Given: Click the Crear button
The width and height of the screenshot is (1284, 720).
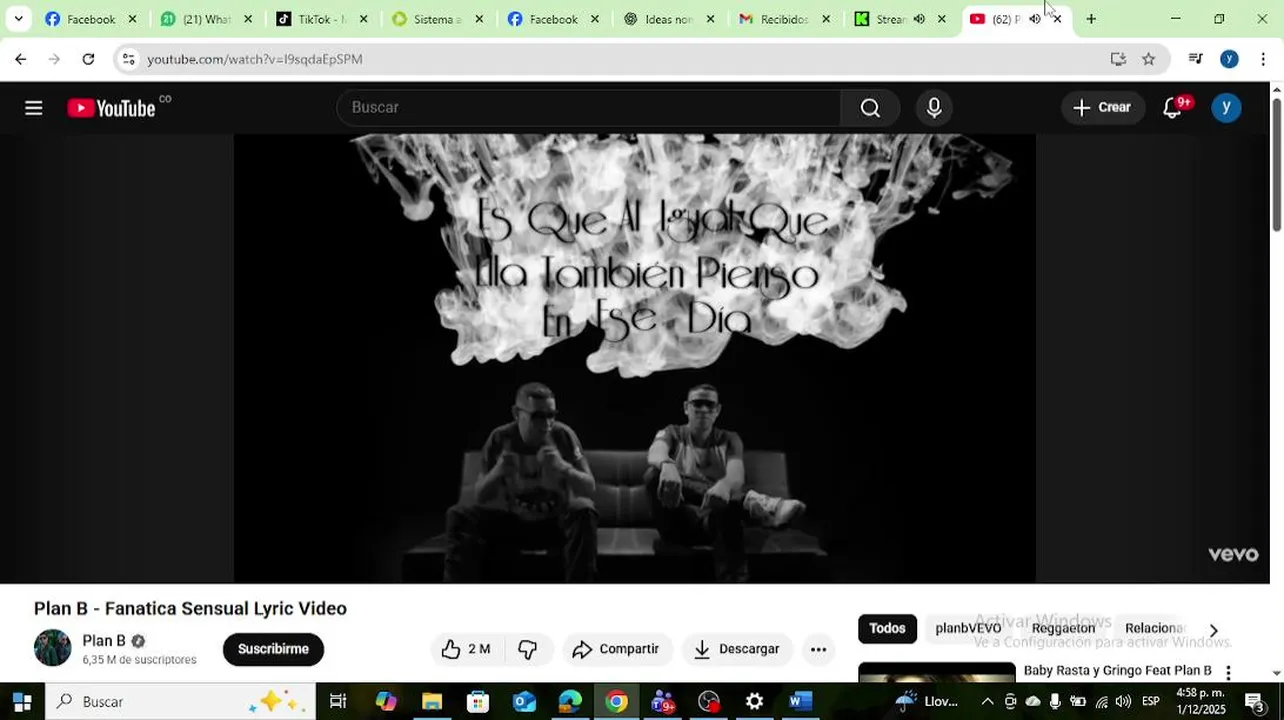Looking at the screenshot, I should point(1102,108).
